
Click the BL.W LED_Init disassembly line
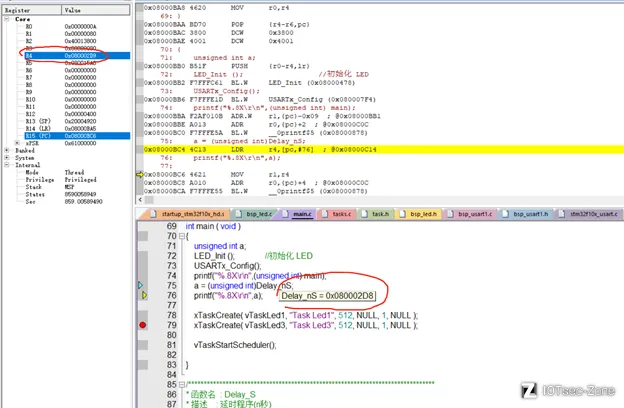249,83
